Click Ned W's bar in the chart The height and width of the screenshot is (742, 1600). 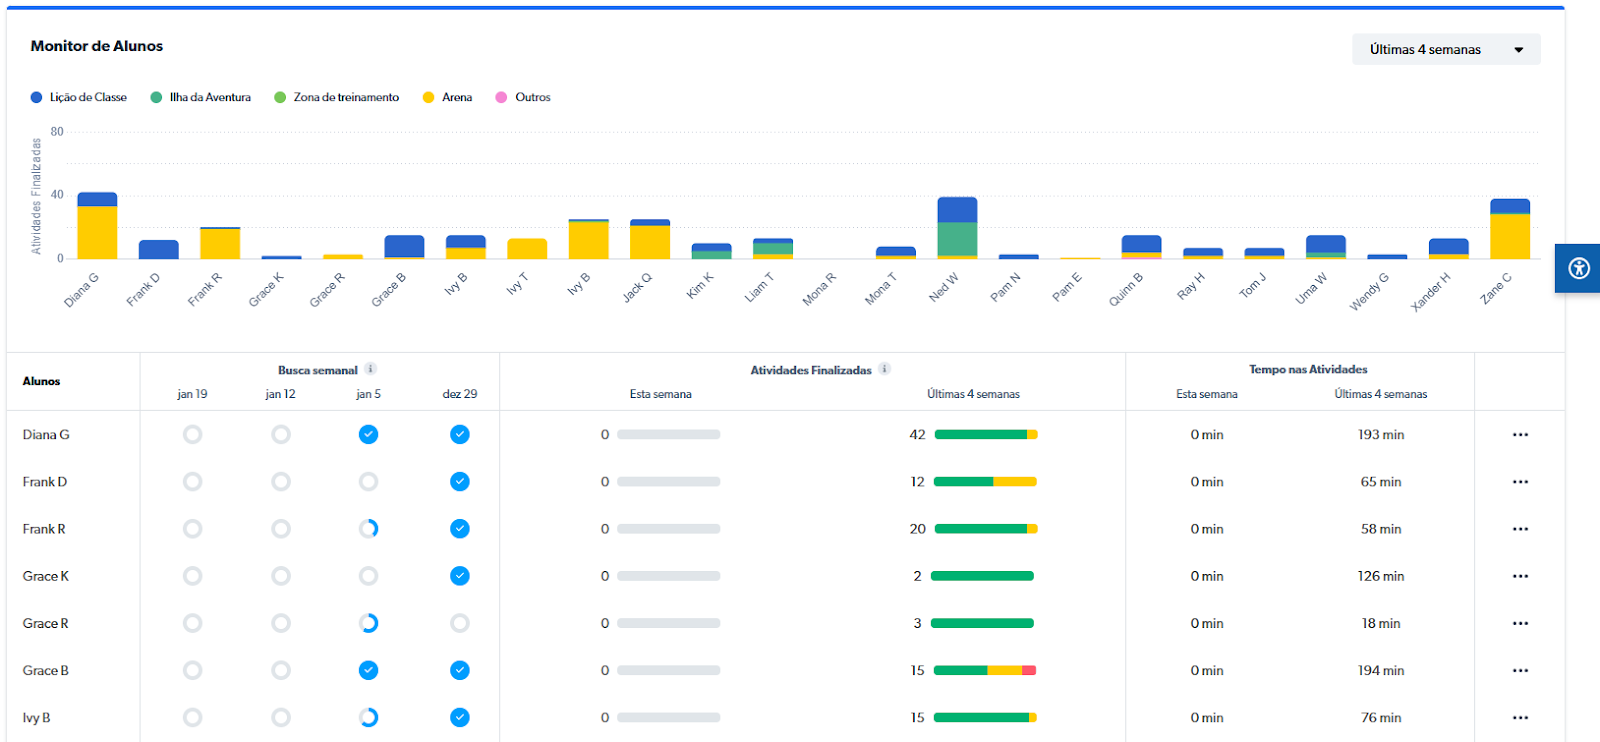pyautogui.click(x=957, y=228)
